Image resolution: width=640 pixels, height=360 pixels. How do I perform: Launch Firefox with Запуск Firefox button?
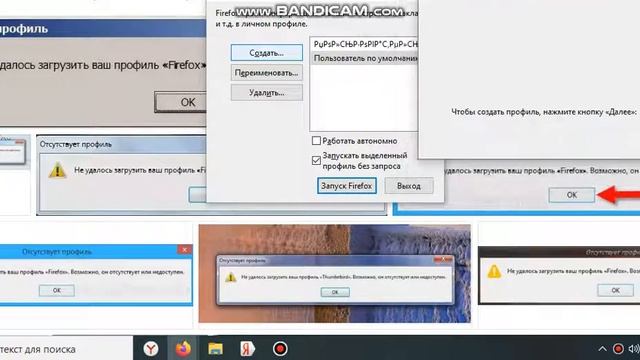point(347,186)
